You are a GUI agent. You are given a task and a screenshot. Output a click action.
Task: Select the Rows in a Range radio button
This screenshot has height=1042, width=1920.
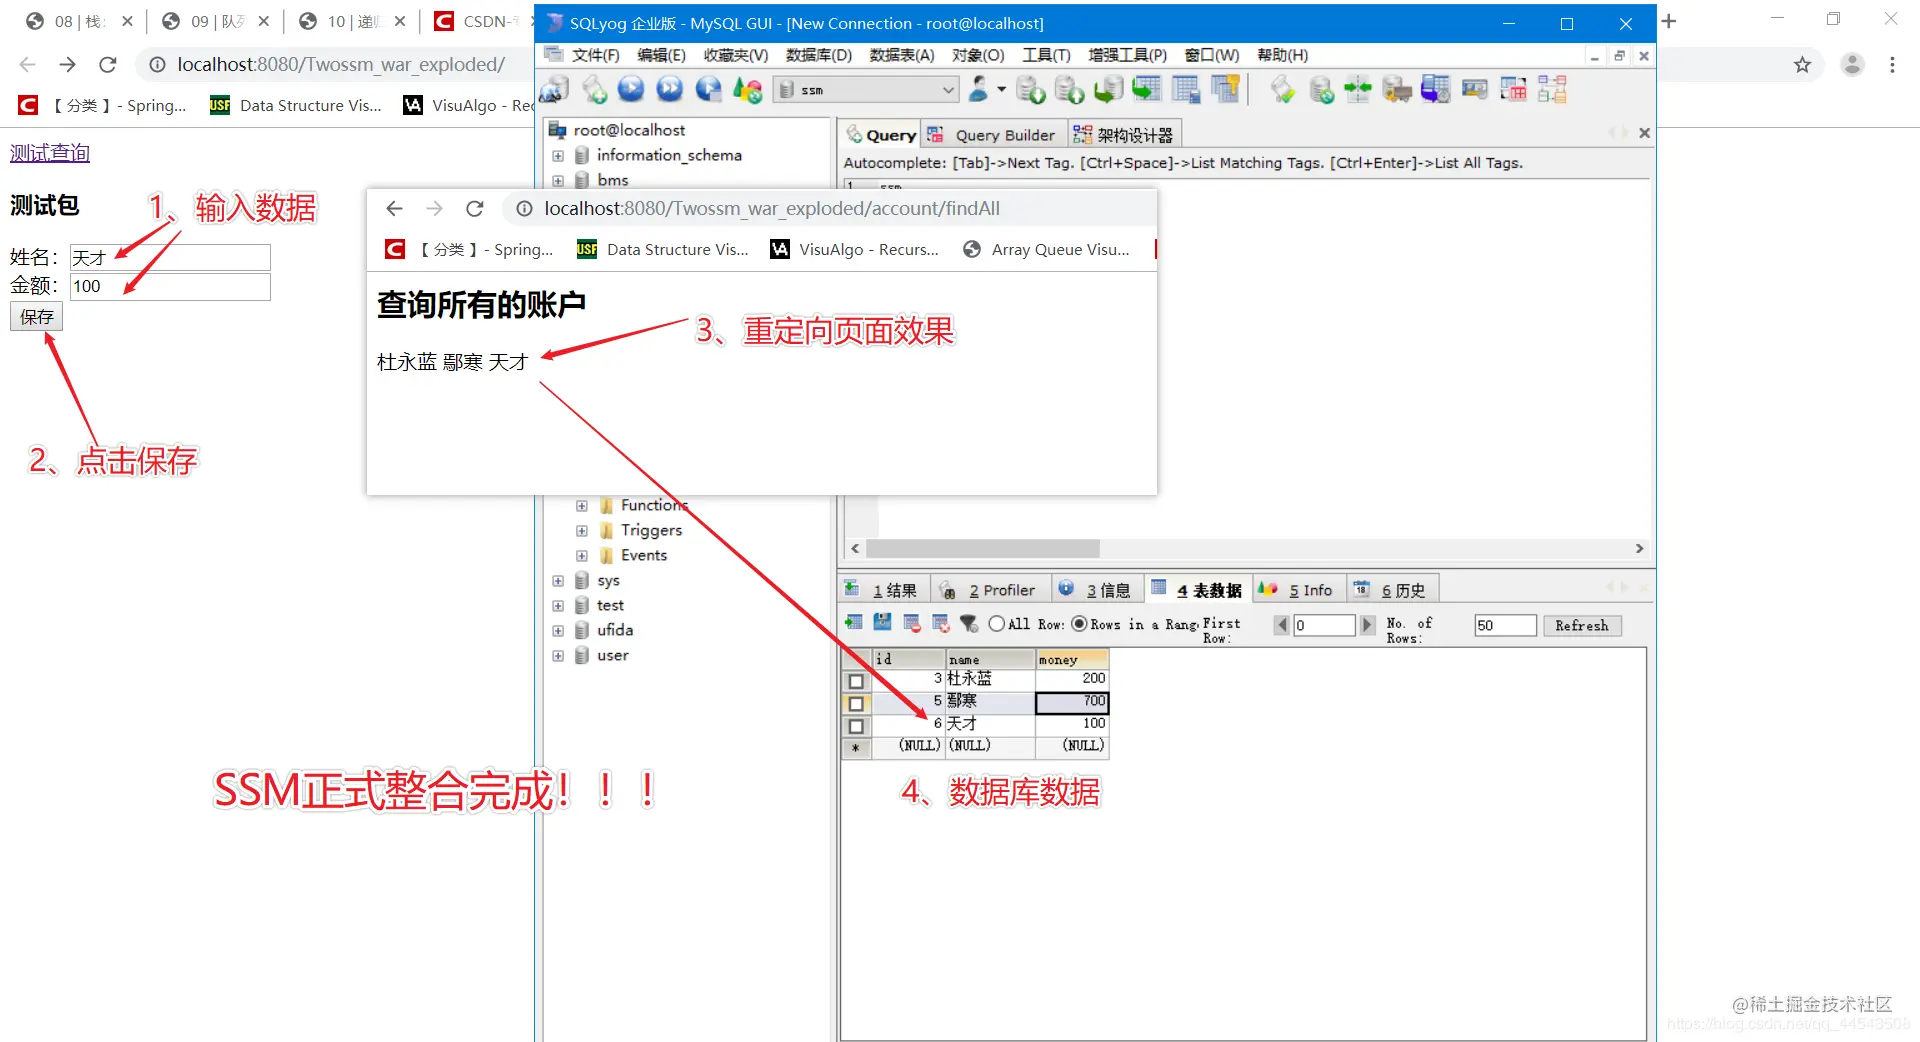1079,623
